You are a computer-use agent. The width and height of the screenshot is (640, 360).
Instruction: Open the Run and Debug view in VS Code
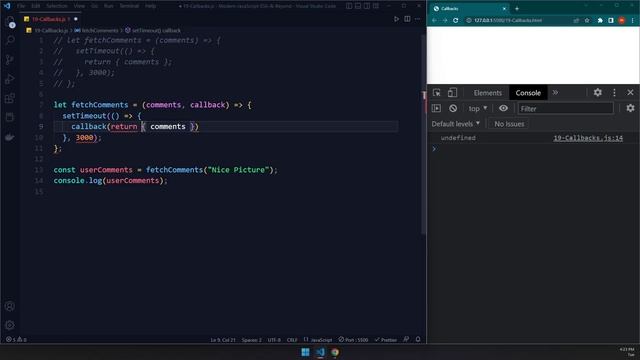pyautogui.click(x=10, y=79)
